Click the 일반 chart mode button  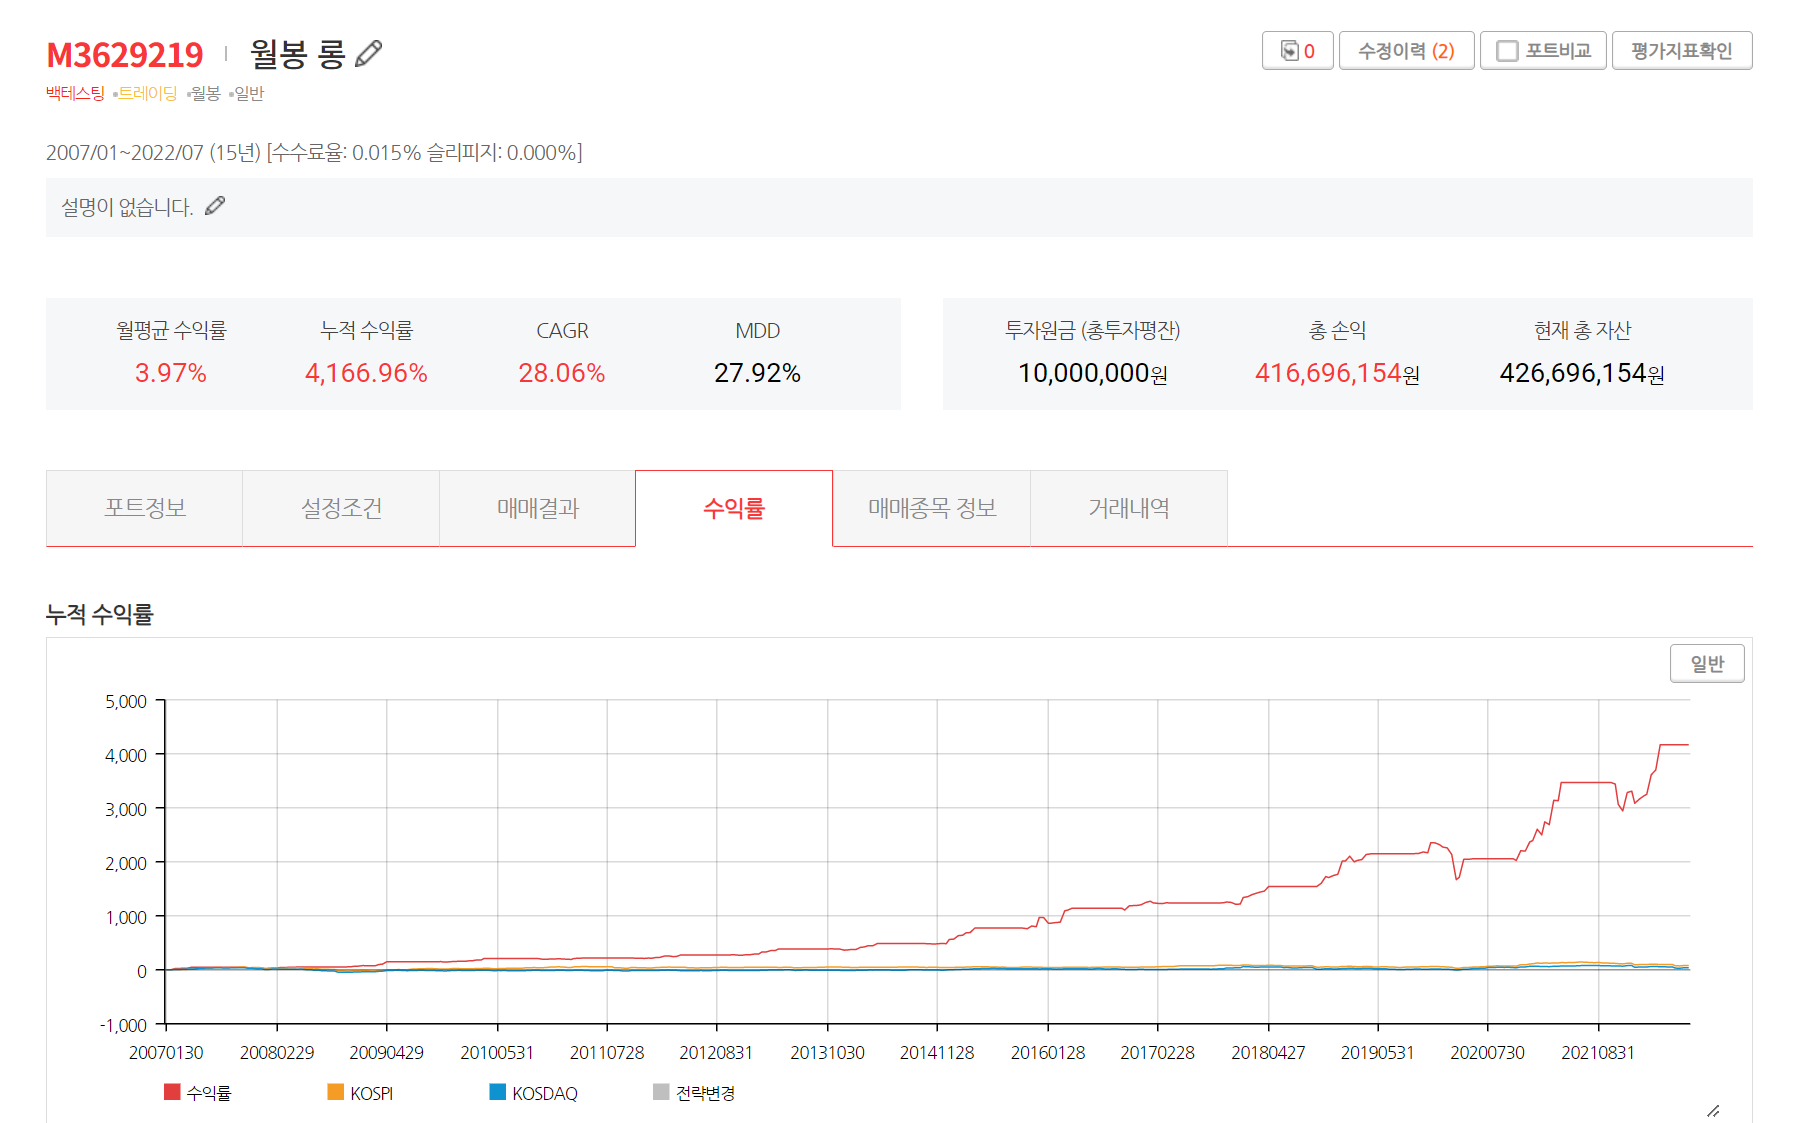1707,664
